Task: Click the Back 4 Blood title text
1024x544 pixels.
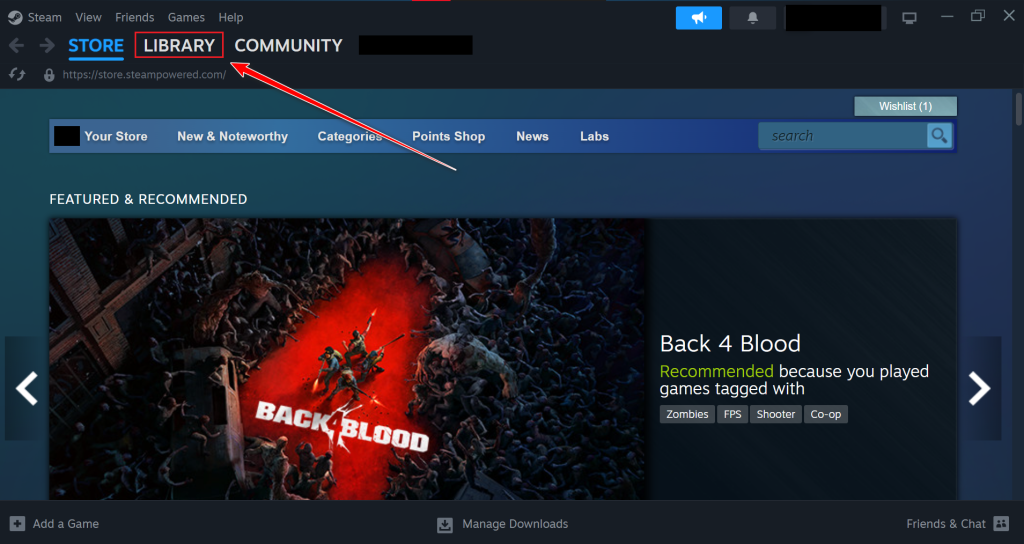Action: point(730,344)
